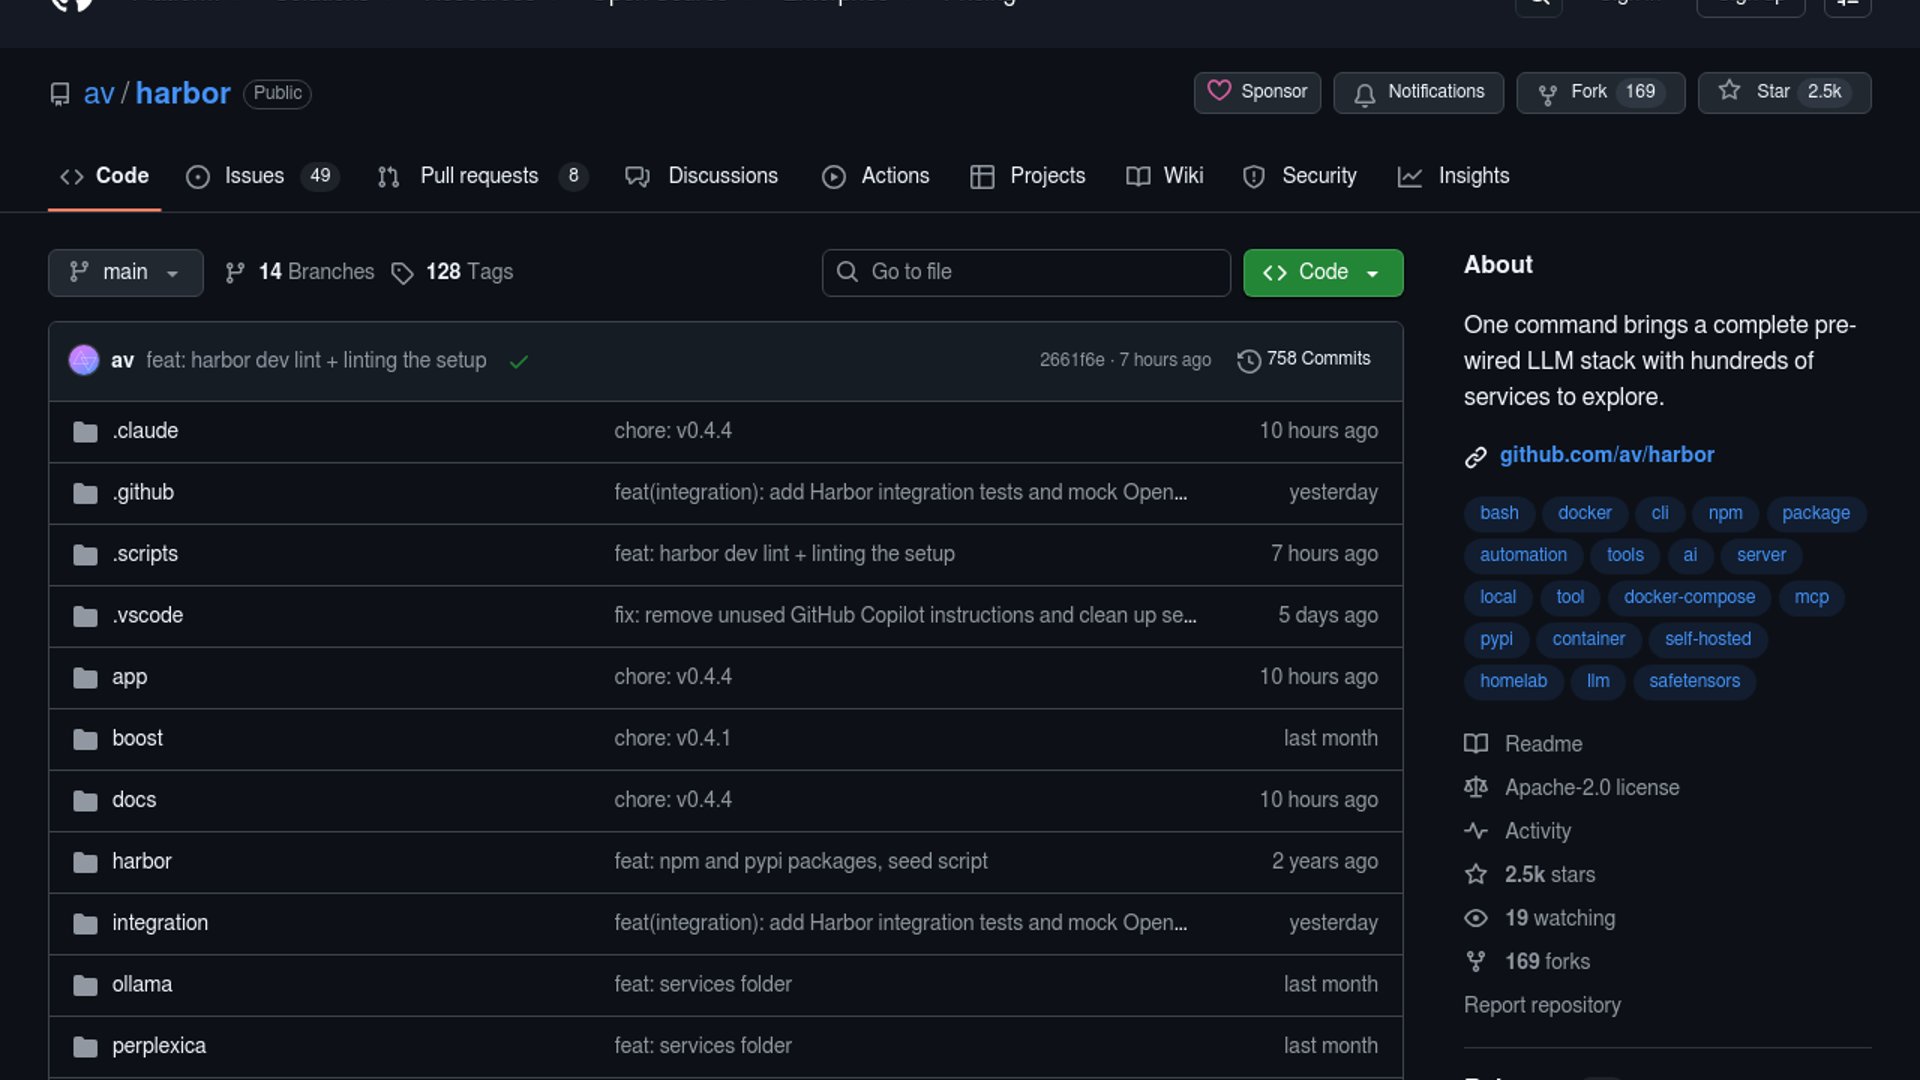
Task: Click the Notifications bell icon
Action: tap(1364, 94)
